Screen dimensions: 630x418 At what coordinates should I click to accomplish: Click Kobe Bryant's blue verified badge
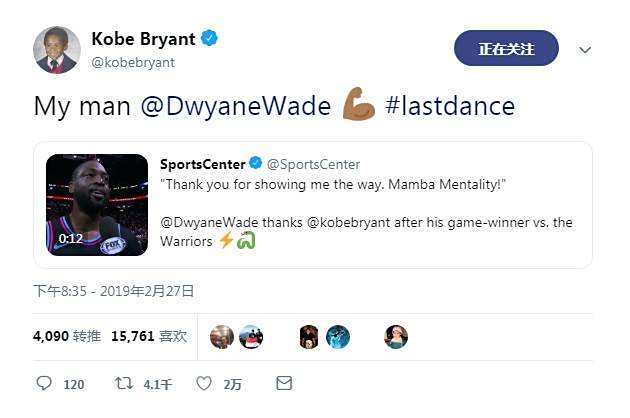click(209, 39)
